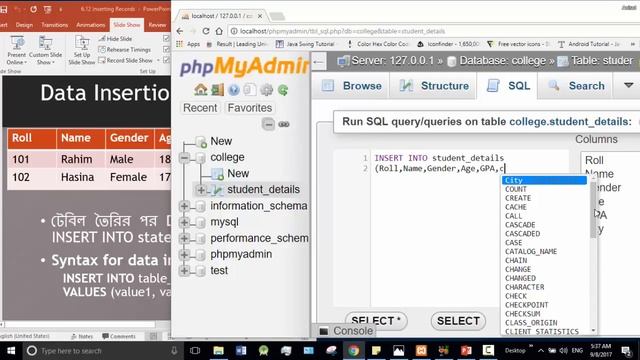Click the phpMyAdmin panel collapse arrow
The width and height of the screenshot is (640, 360).
(x=319, y=62)
